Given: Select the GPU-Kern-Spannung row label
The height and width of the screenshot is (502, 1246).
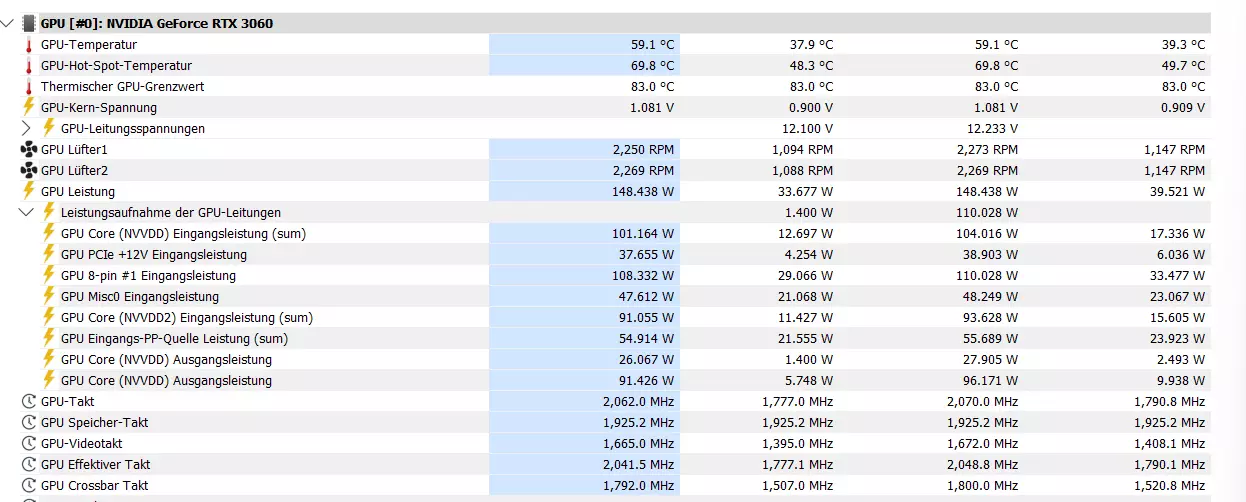Looking at the screenshot, I should (x=99, y=108).
